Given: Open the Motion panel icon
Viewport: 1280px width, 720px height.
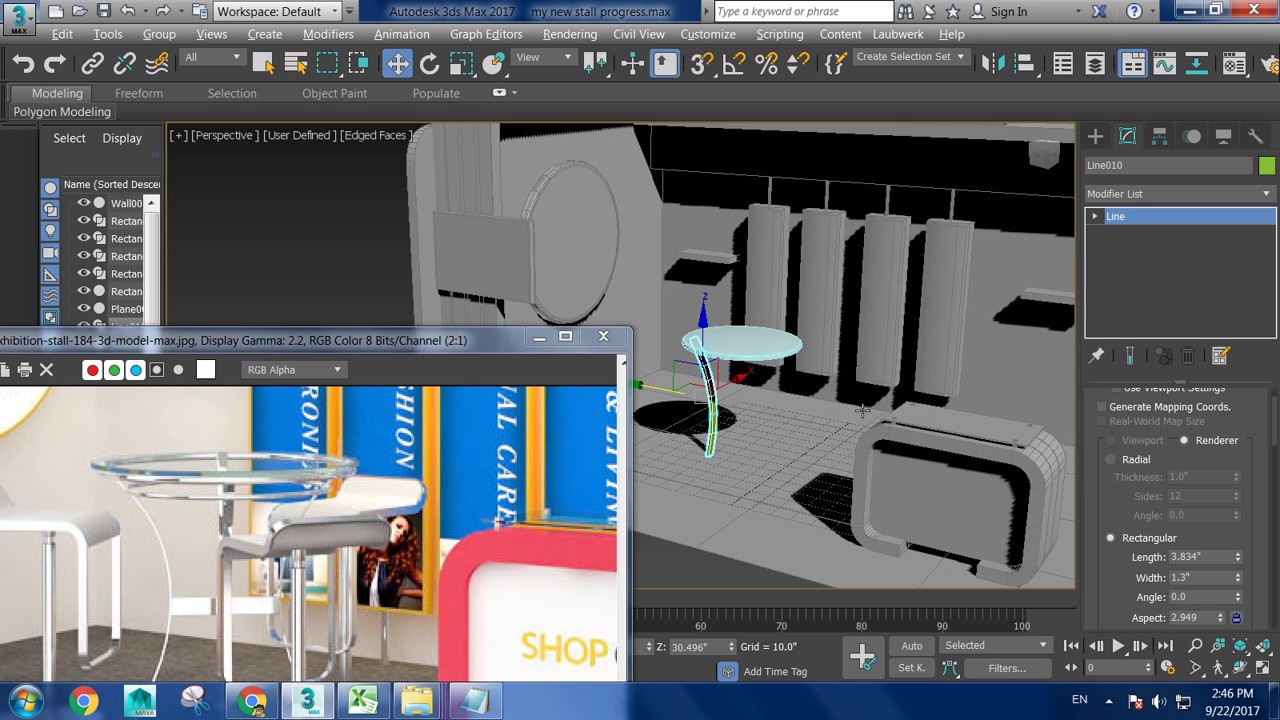Looking at the screenshot, I should tap(1192, 136).
